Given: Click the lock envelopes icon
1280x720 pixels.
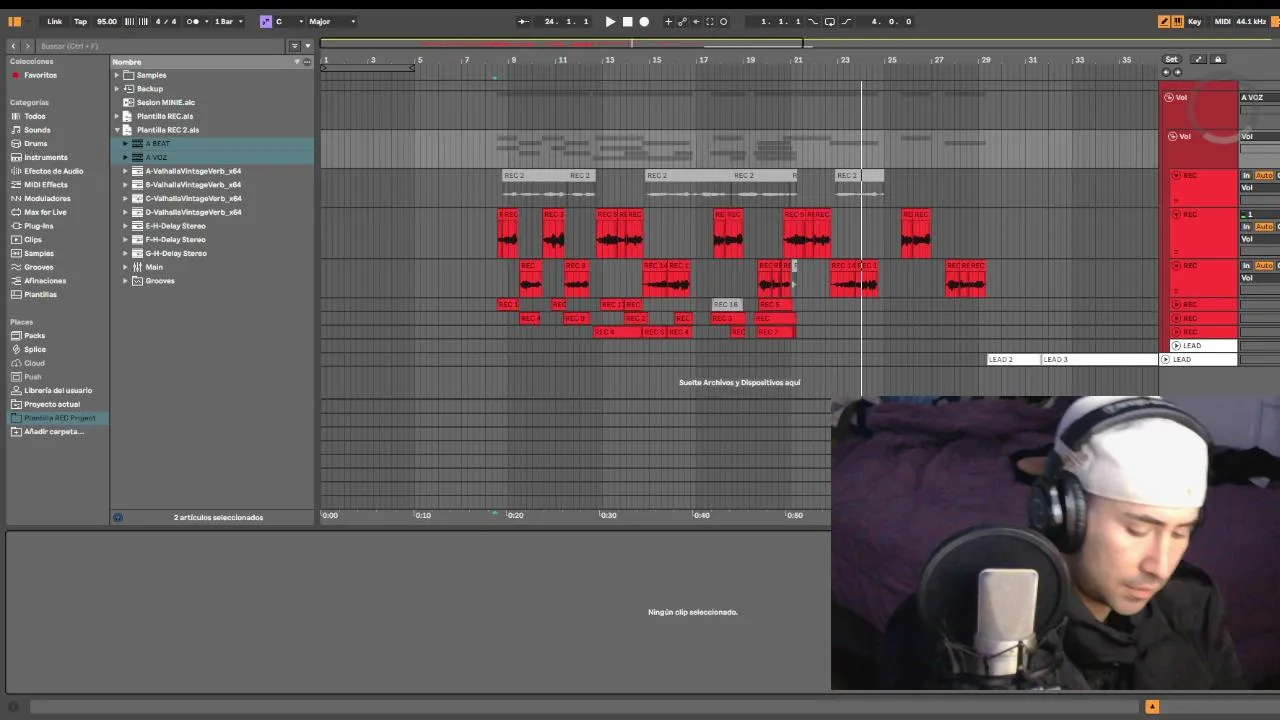Looking at the screenshot, I should point(1217,59).
